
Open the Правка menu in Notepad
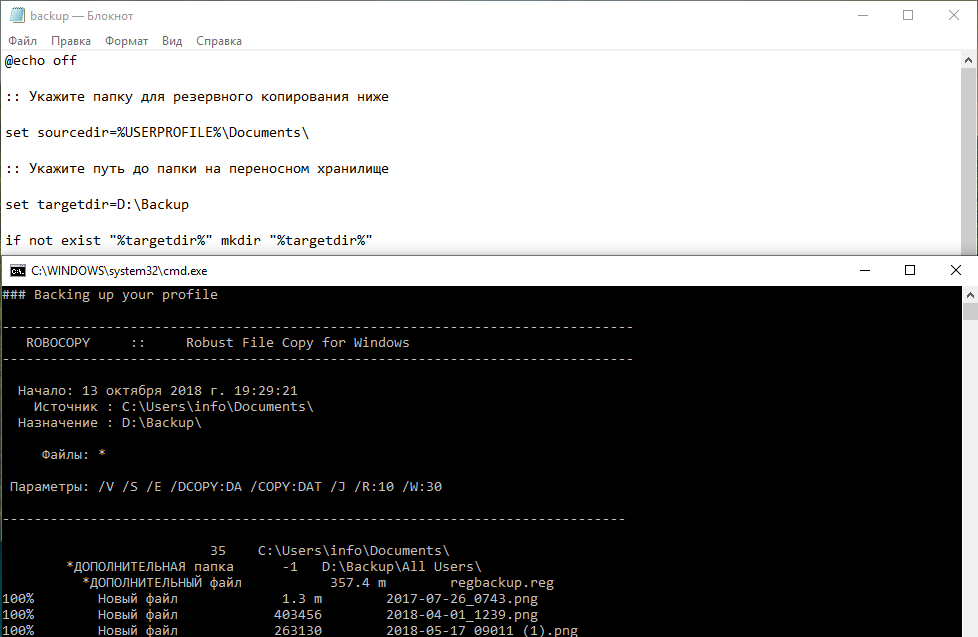pyautogui.click(x=70, y=41)
